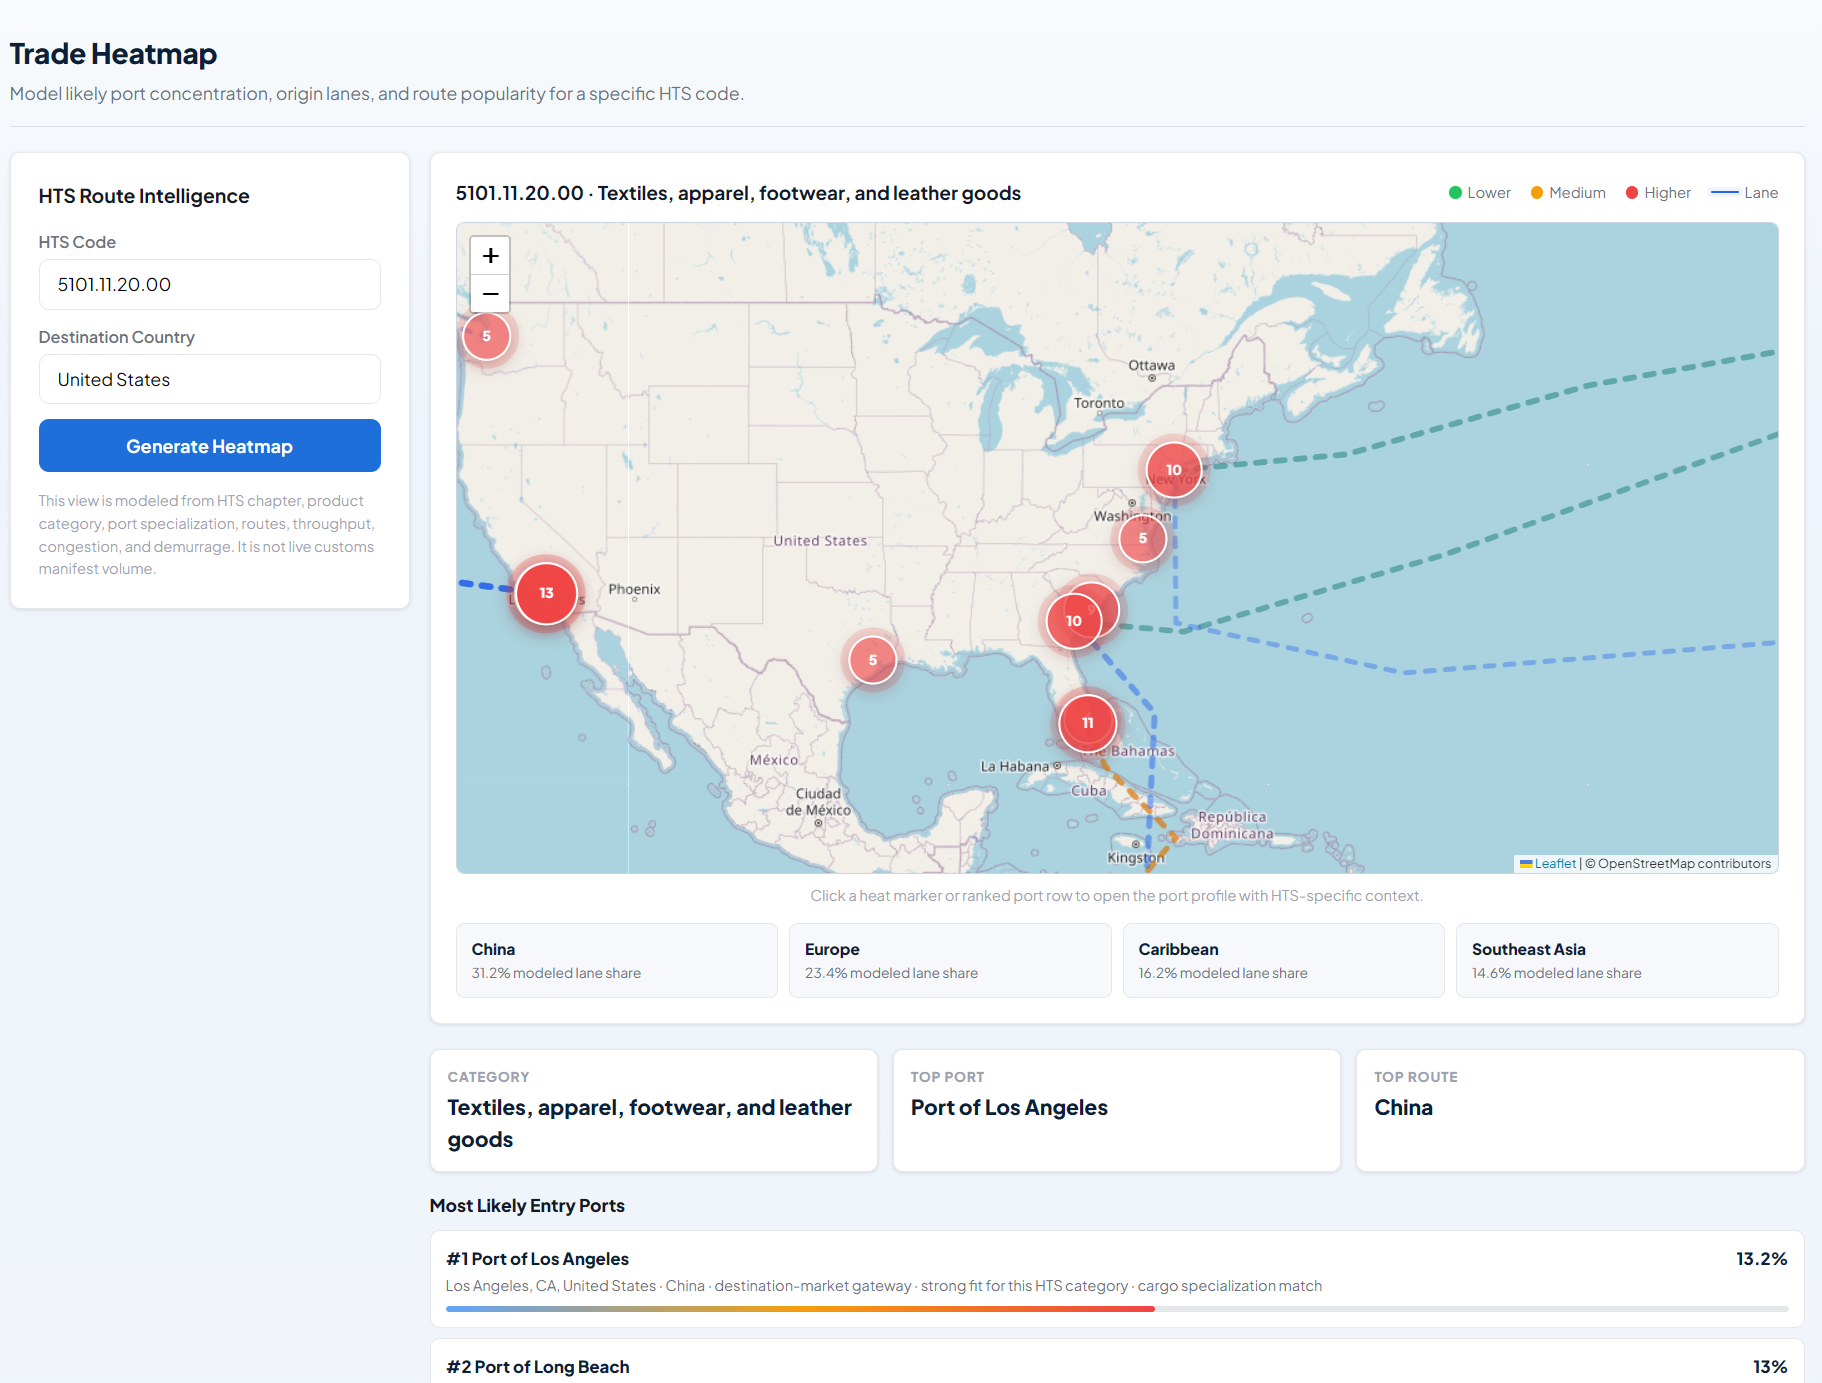Select the Europe lane share card
Viewport: 1822px width, 1383px height.
949,960
